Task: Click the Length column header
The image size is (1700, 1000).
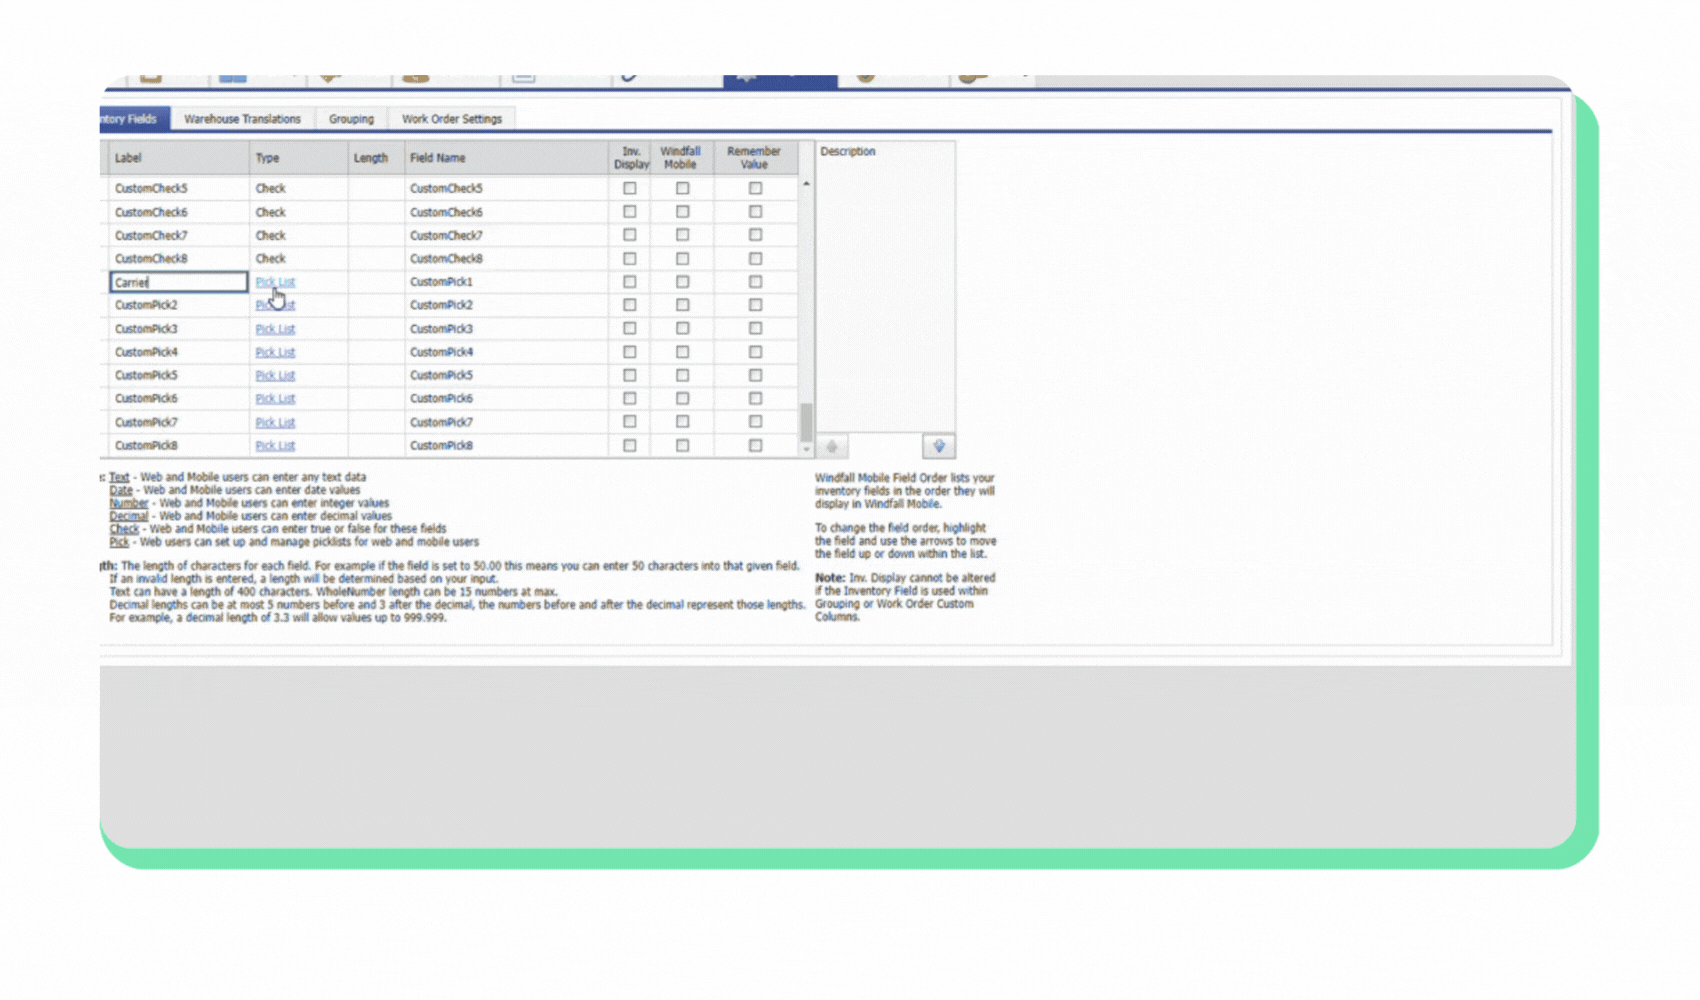Action: tap(376, 158)
